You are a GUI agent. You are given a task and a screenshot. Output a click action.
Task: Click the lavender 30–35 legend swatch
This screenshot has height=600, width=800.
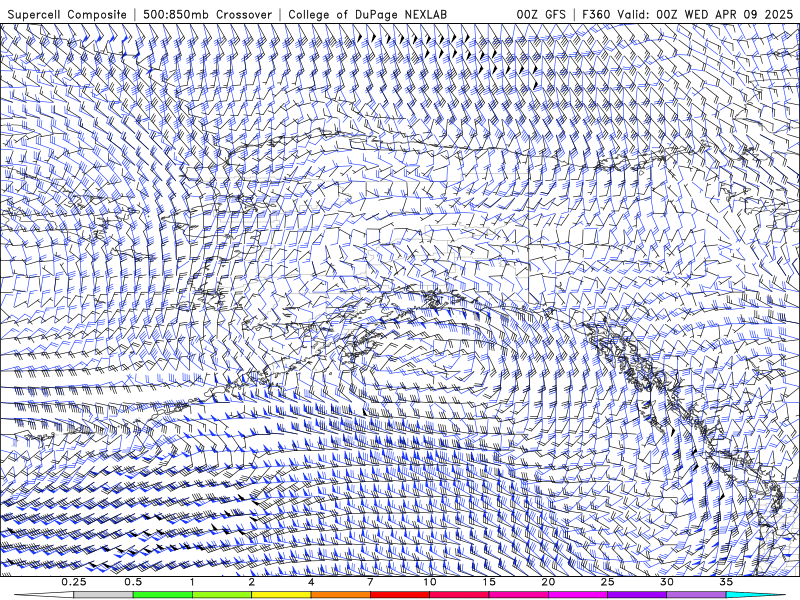coord(696,595)
